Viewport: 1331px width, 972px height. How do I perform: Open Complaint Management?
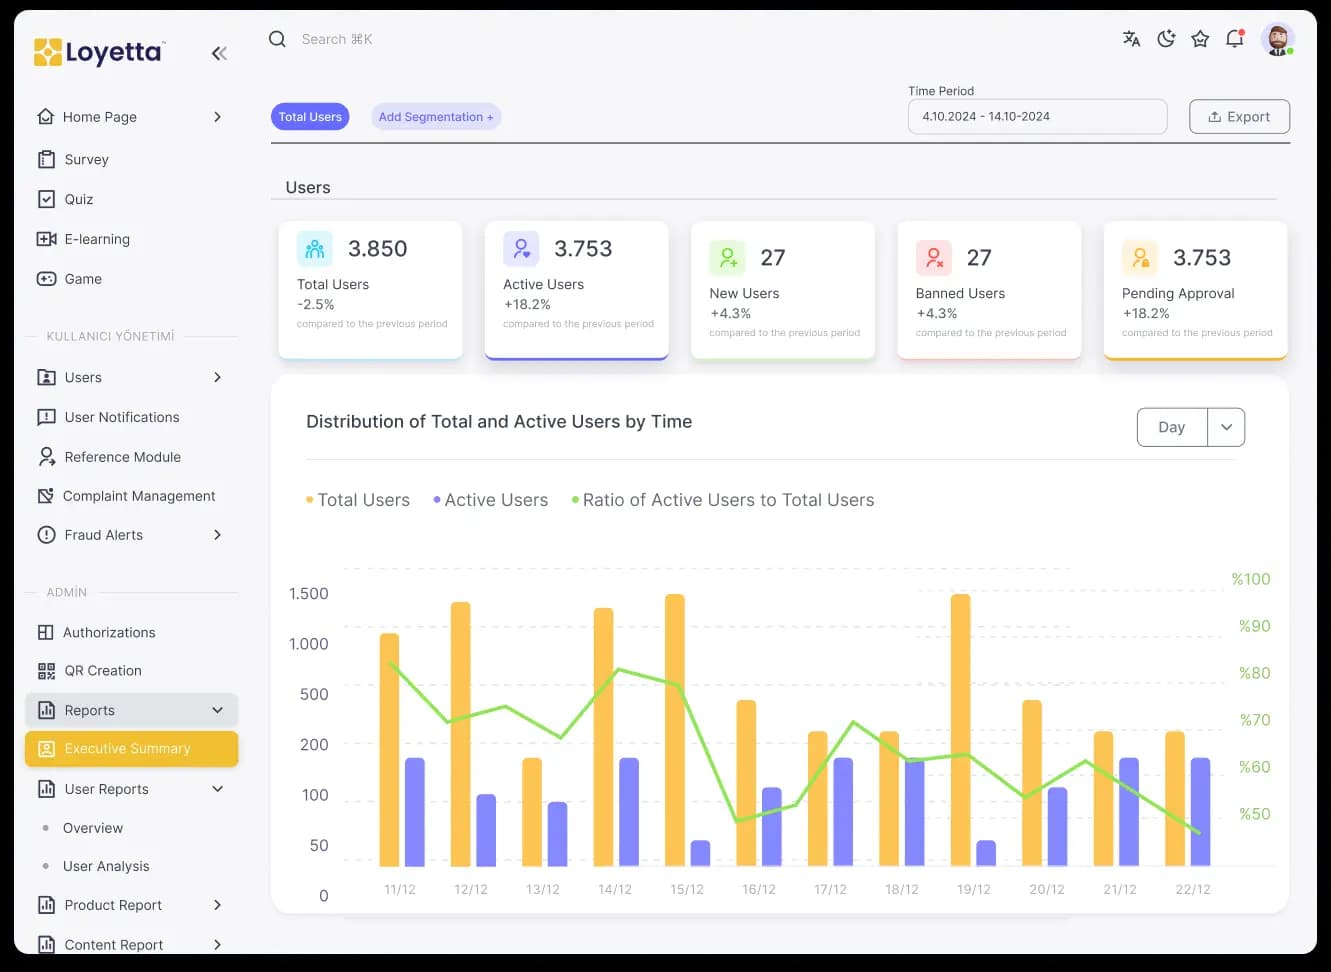point(139,495)
